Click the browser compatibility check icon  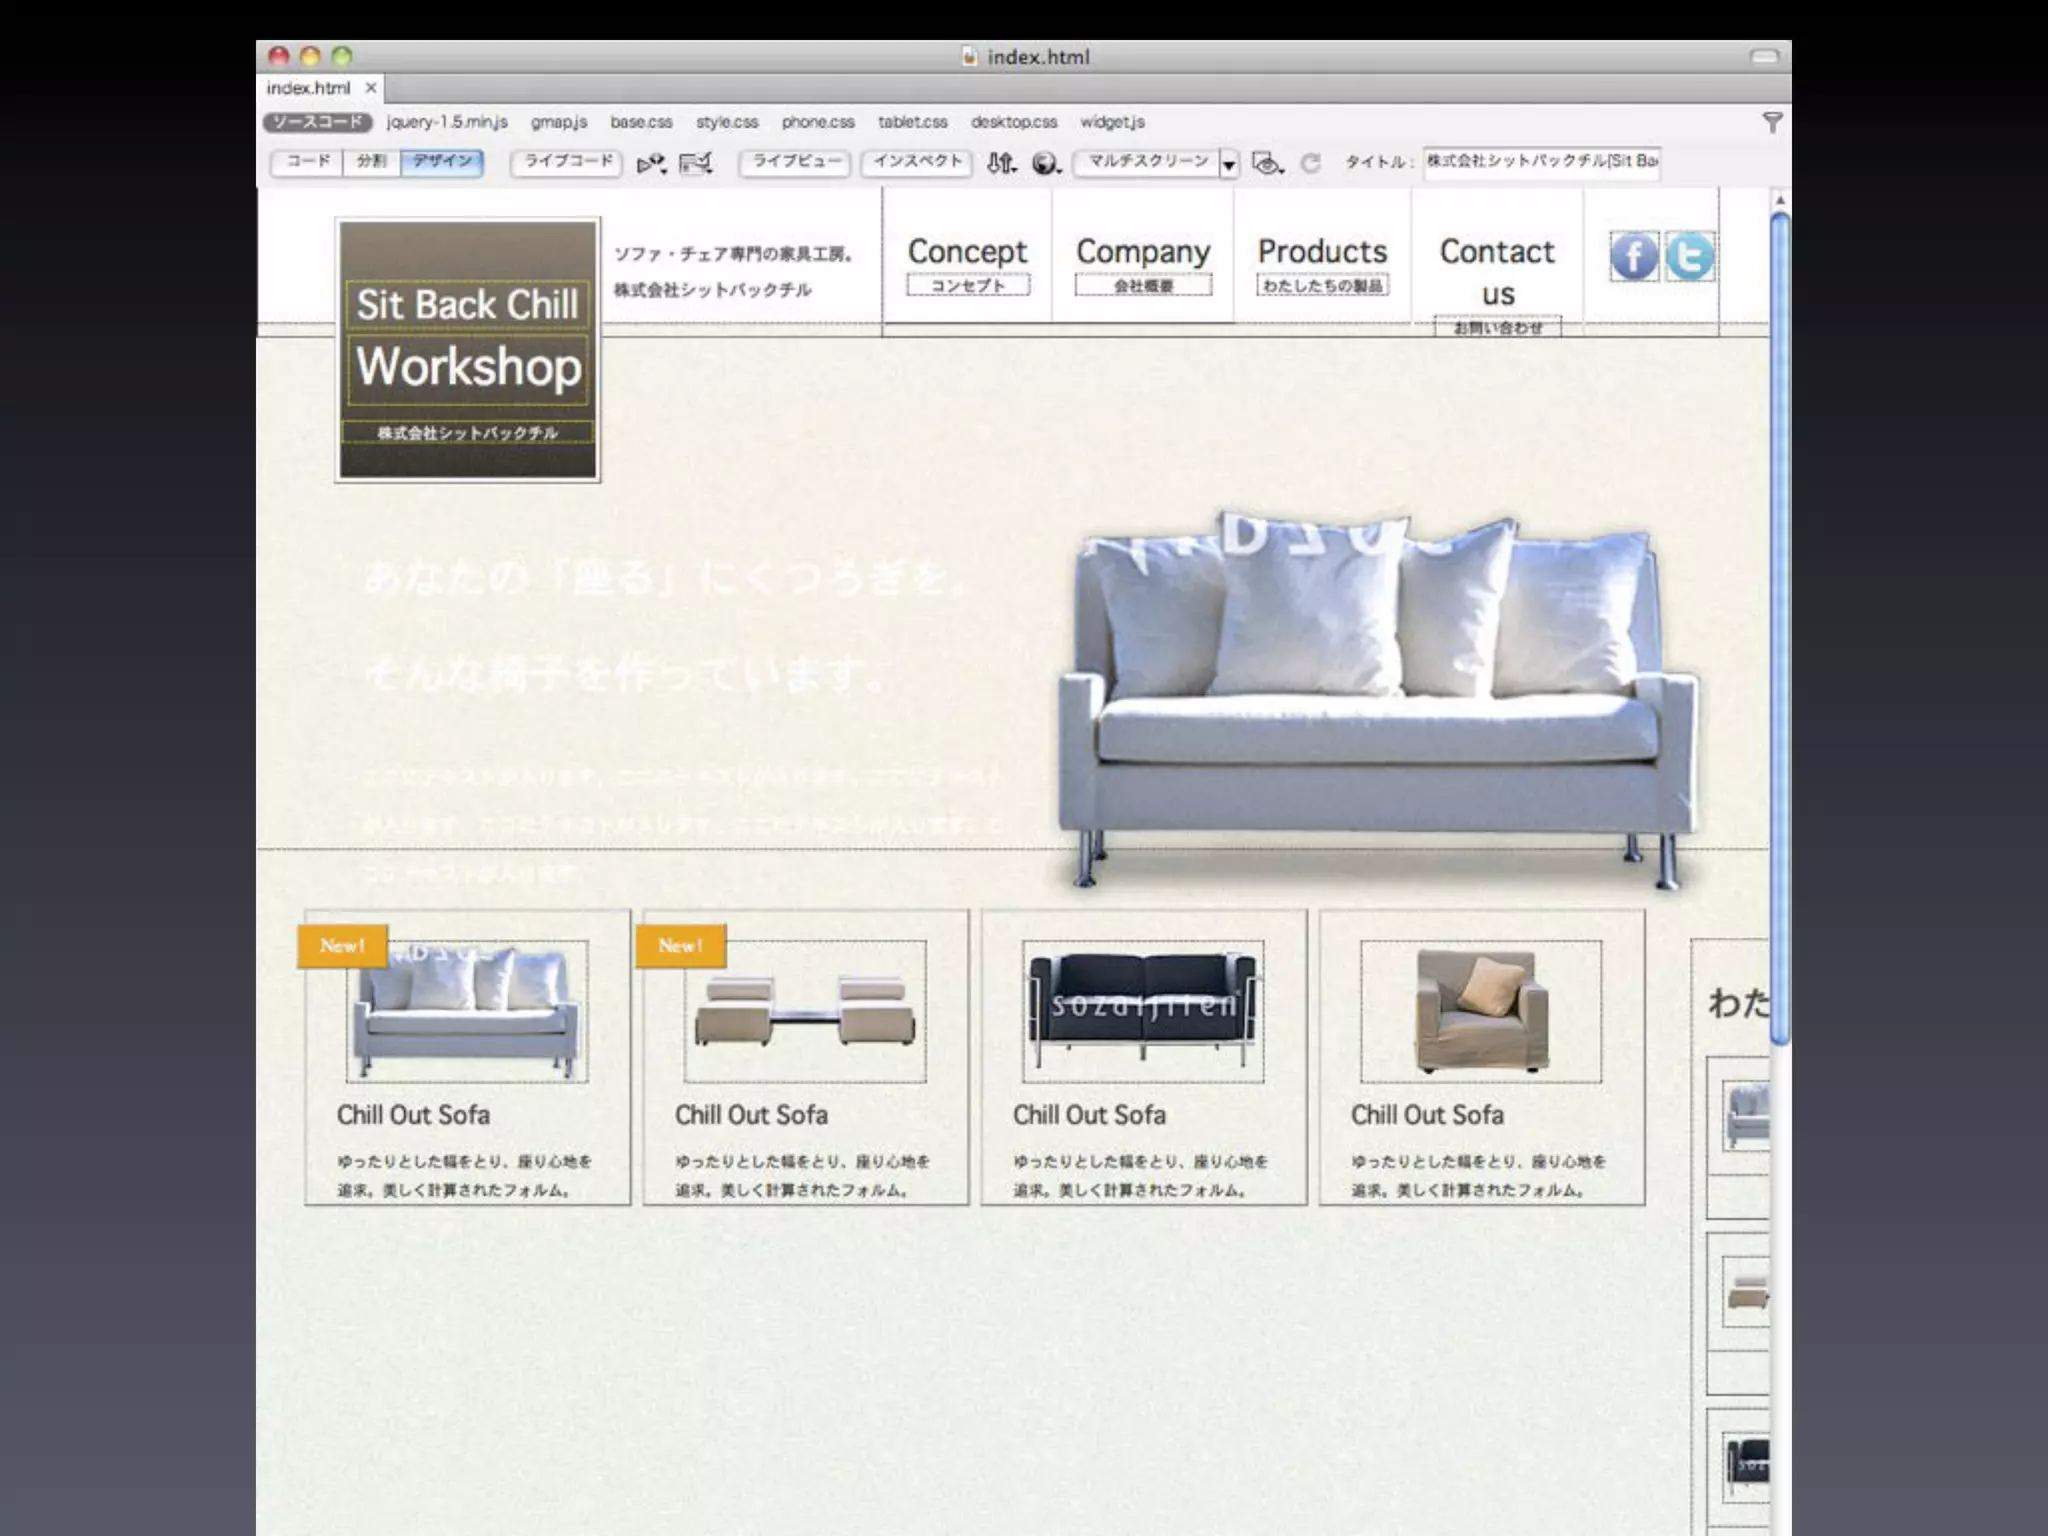(651, 163)
